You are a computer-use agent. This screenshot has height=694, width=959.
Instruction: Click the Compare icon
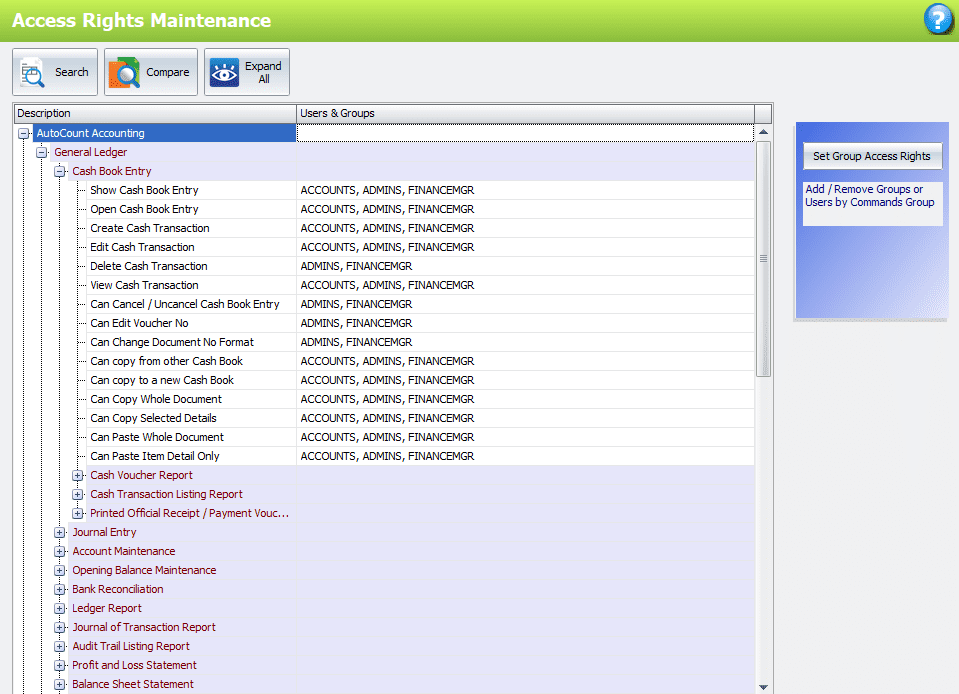coord(150,71)
